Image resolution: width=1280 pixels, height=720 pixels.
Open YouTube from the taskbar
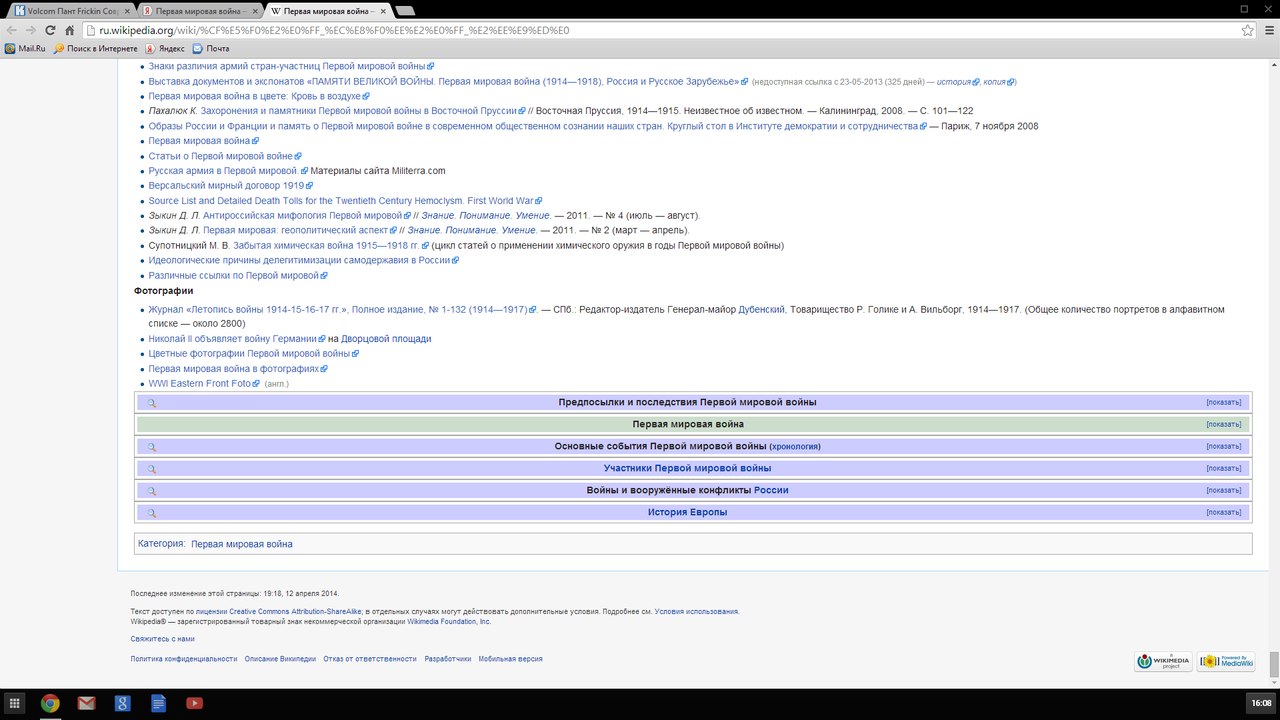(x=194, y=703)
